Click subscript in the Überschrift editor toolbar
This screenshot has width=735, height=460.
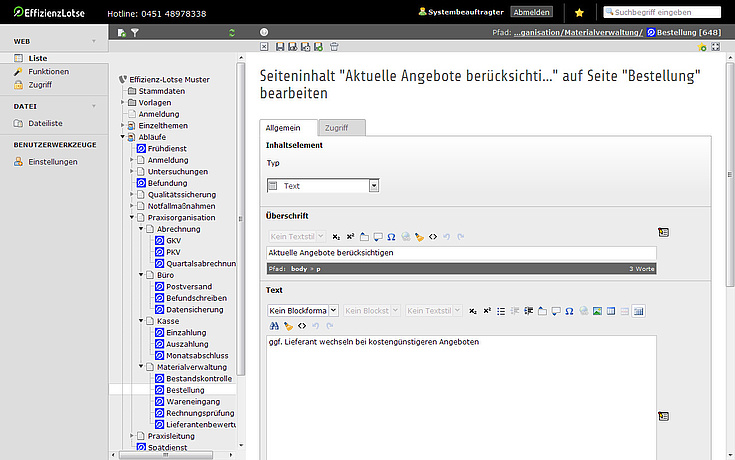[336, 237]
